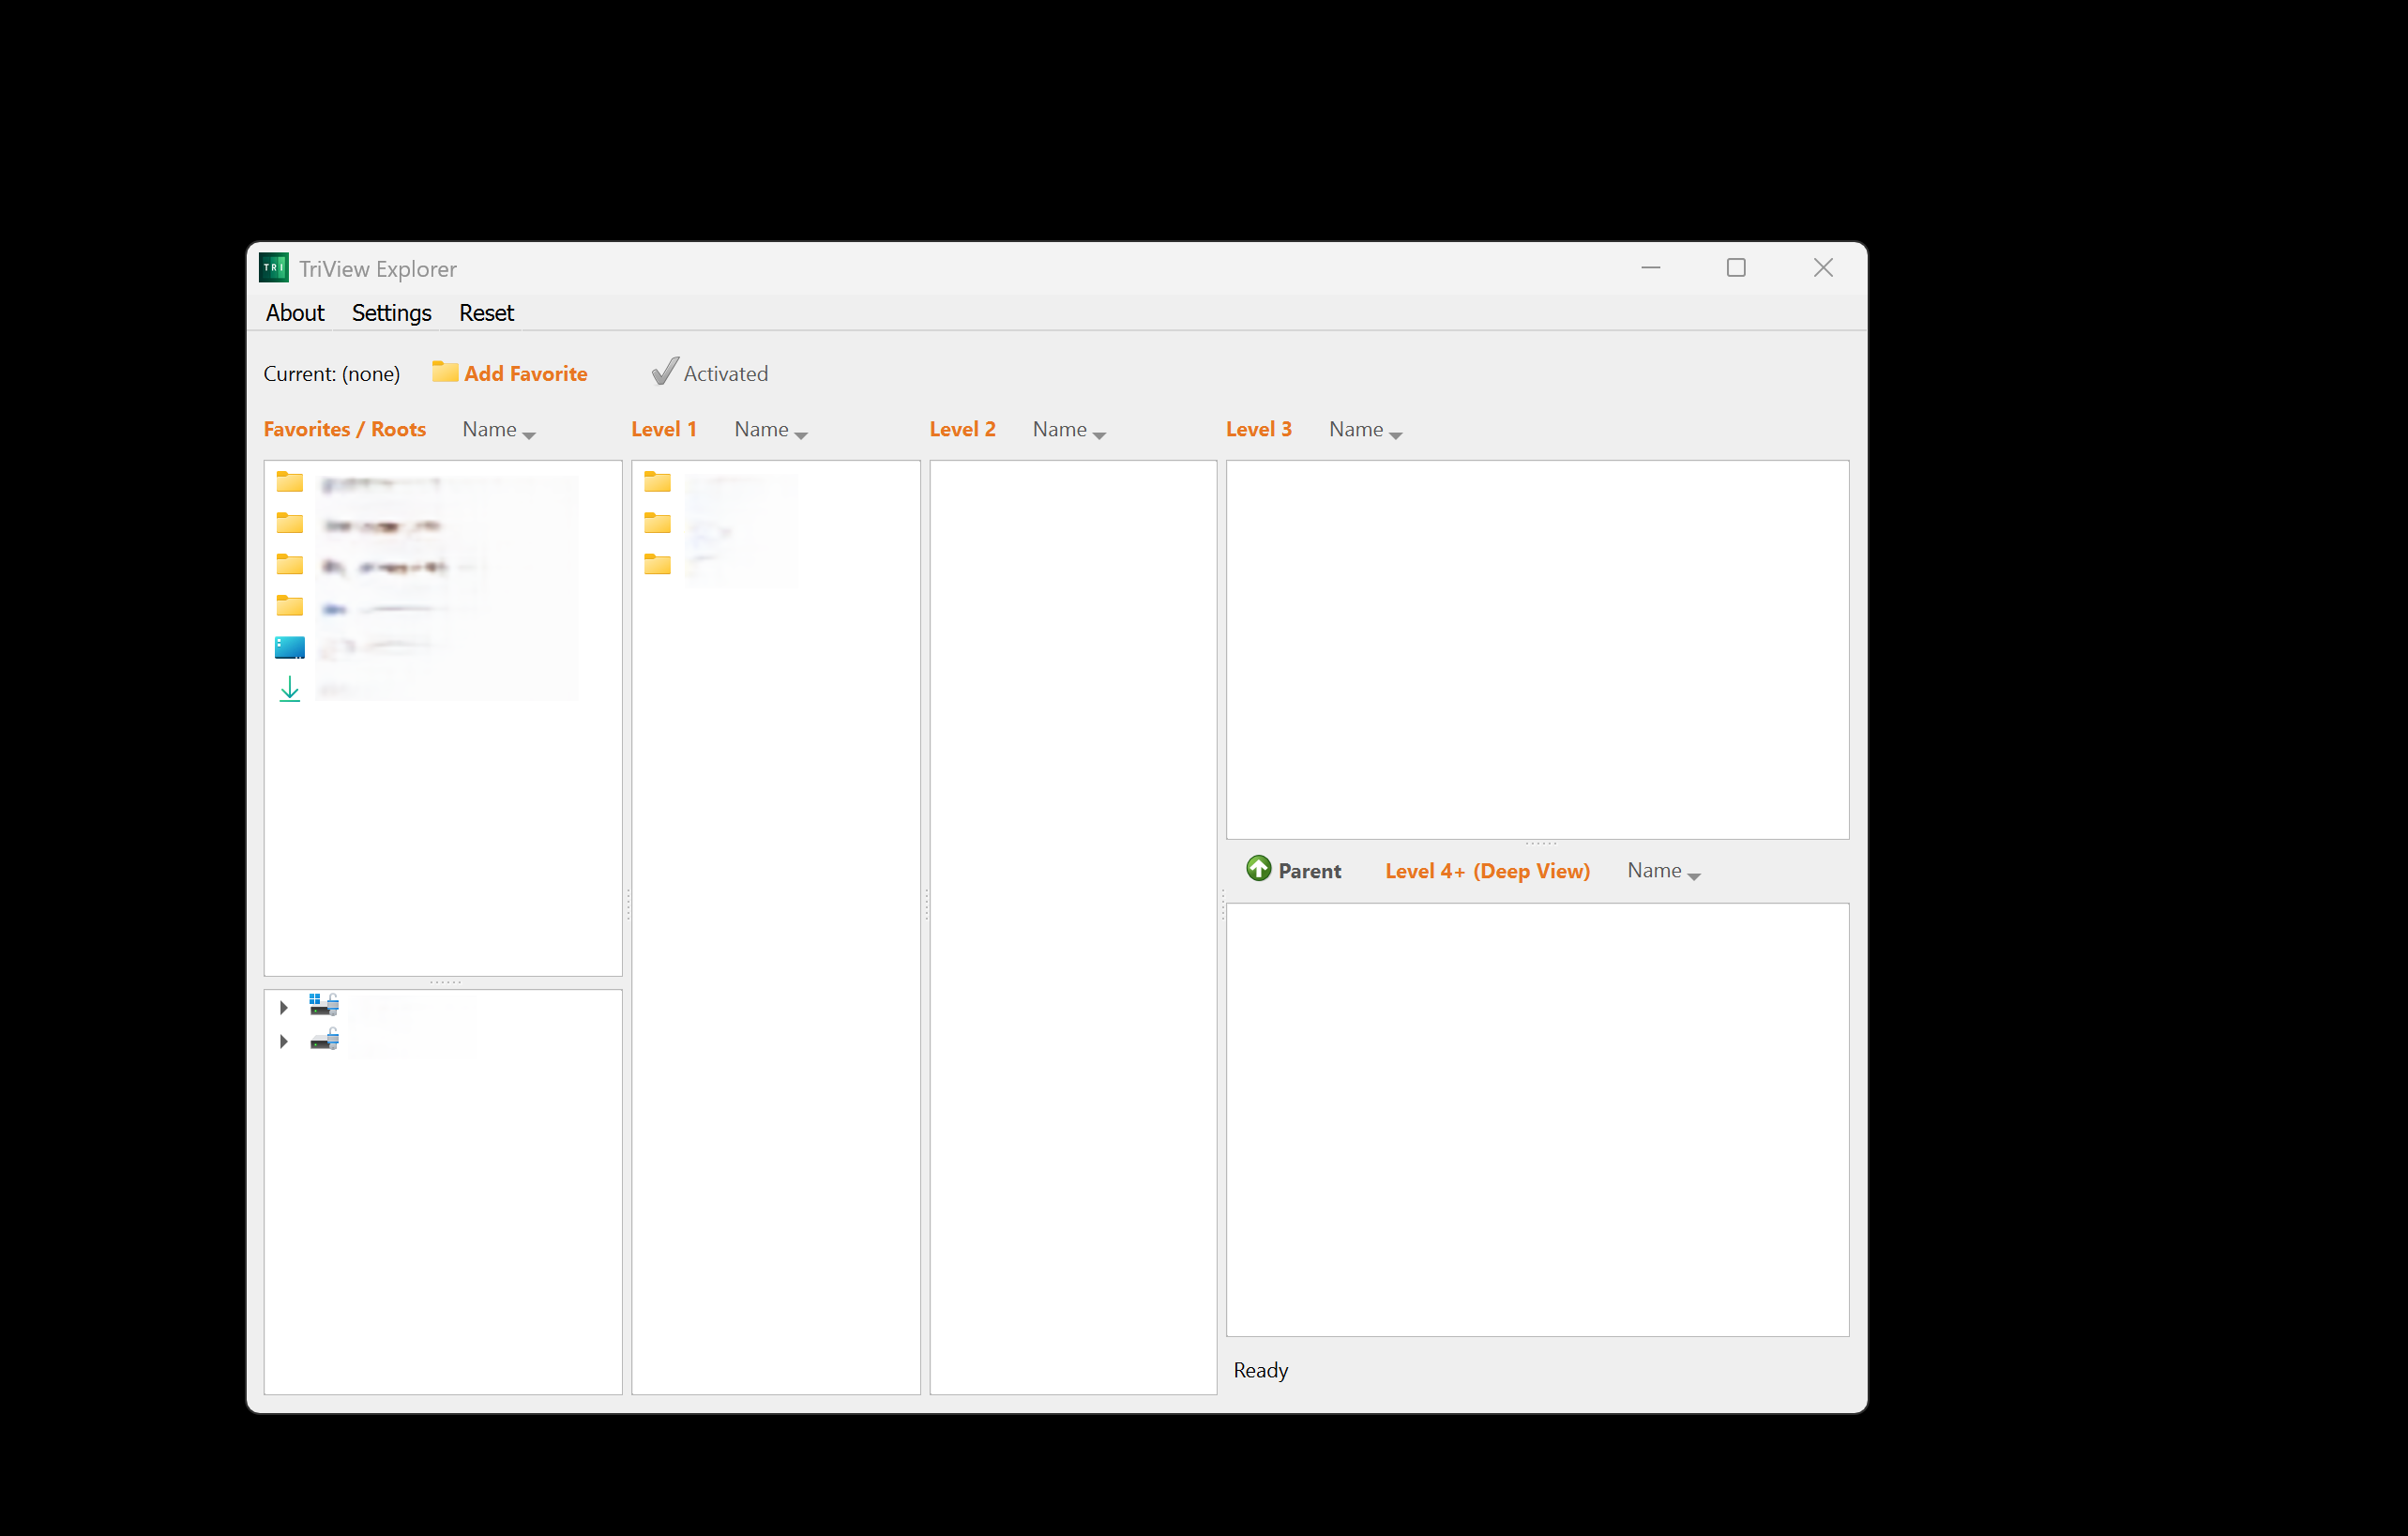
Task: Click the Add Favorite button
Action: (524, 372)
